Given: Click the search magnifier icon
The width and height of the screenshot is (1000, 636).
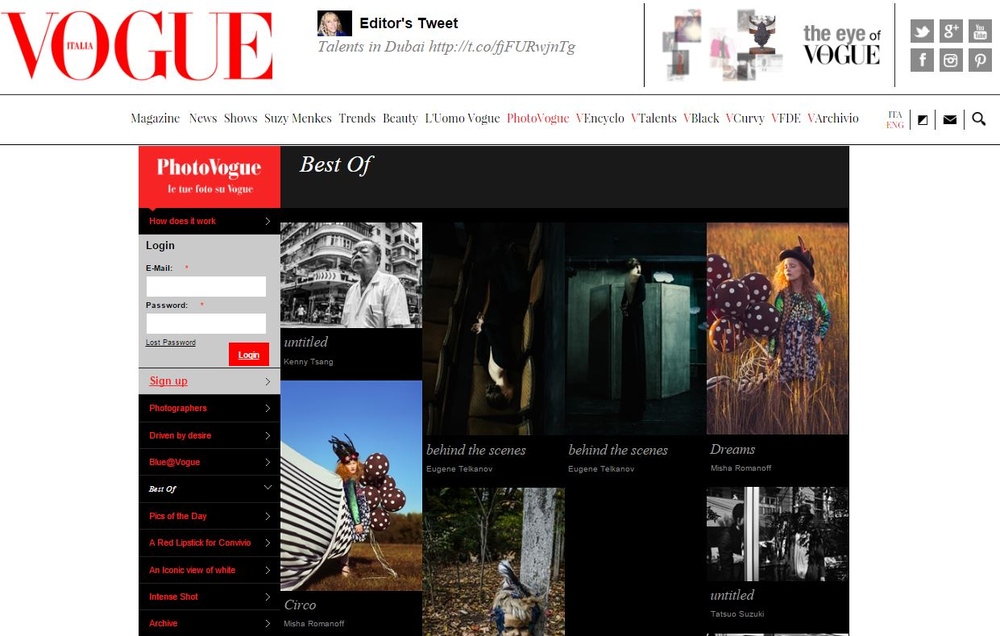Looking at the screenshot, I should 978,119.
